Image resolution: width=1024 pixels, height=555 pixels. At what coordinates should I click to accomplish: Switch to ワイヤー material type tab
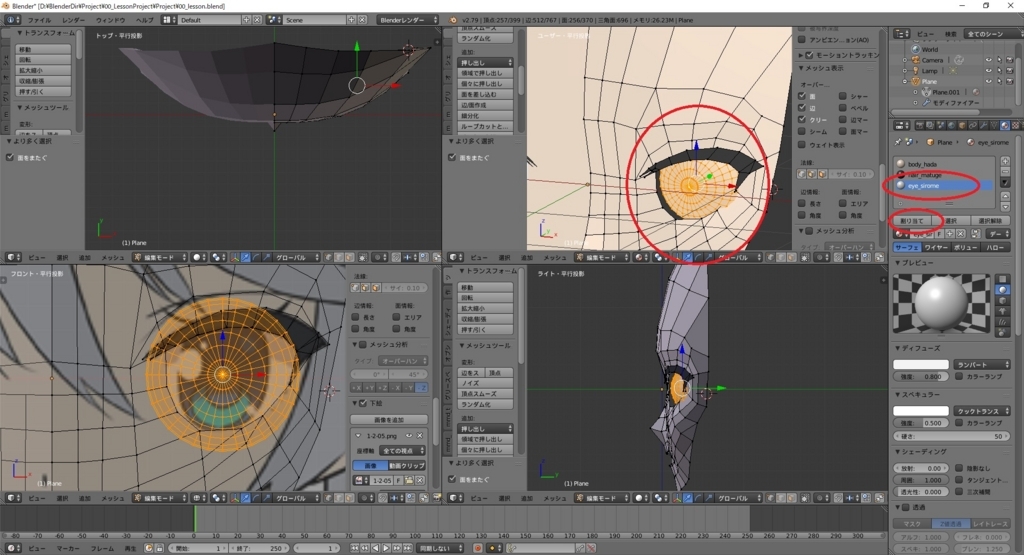coord(935,247)
